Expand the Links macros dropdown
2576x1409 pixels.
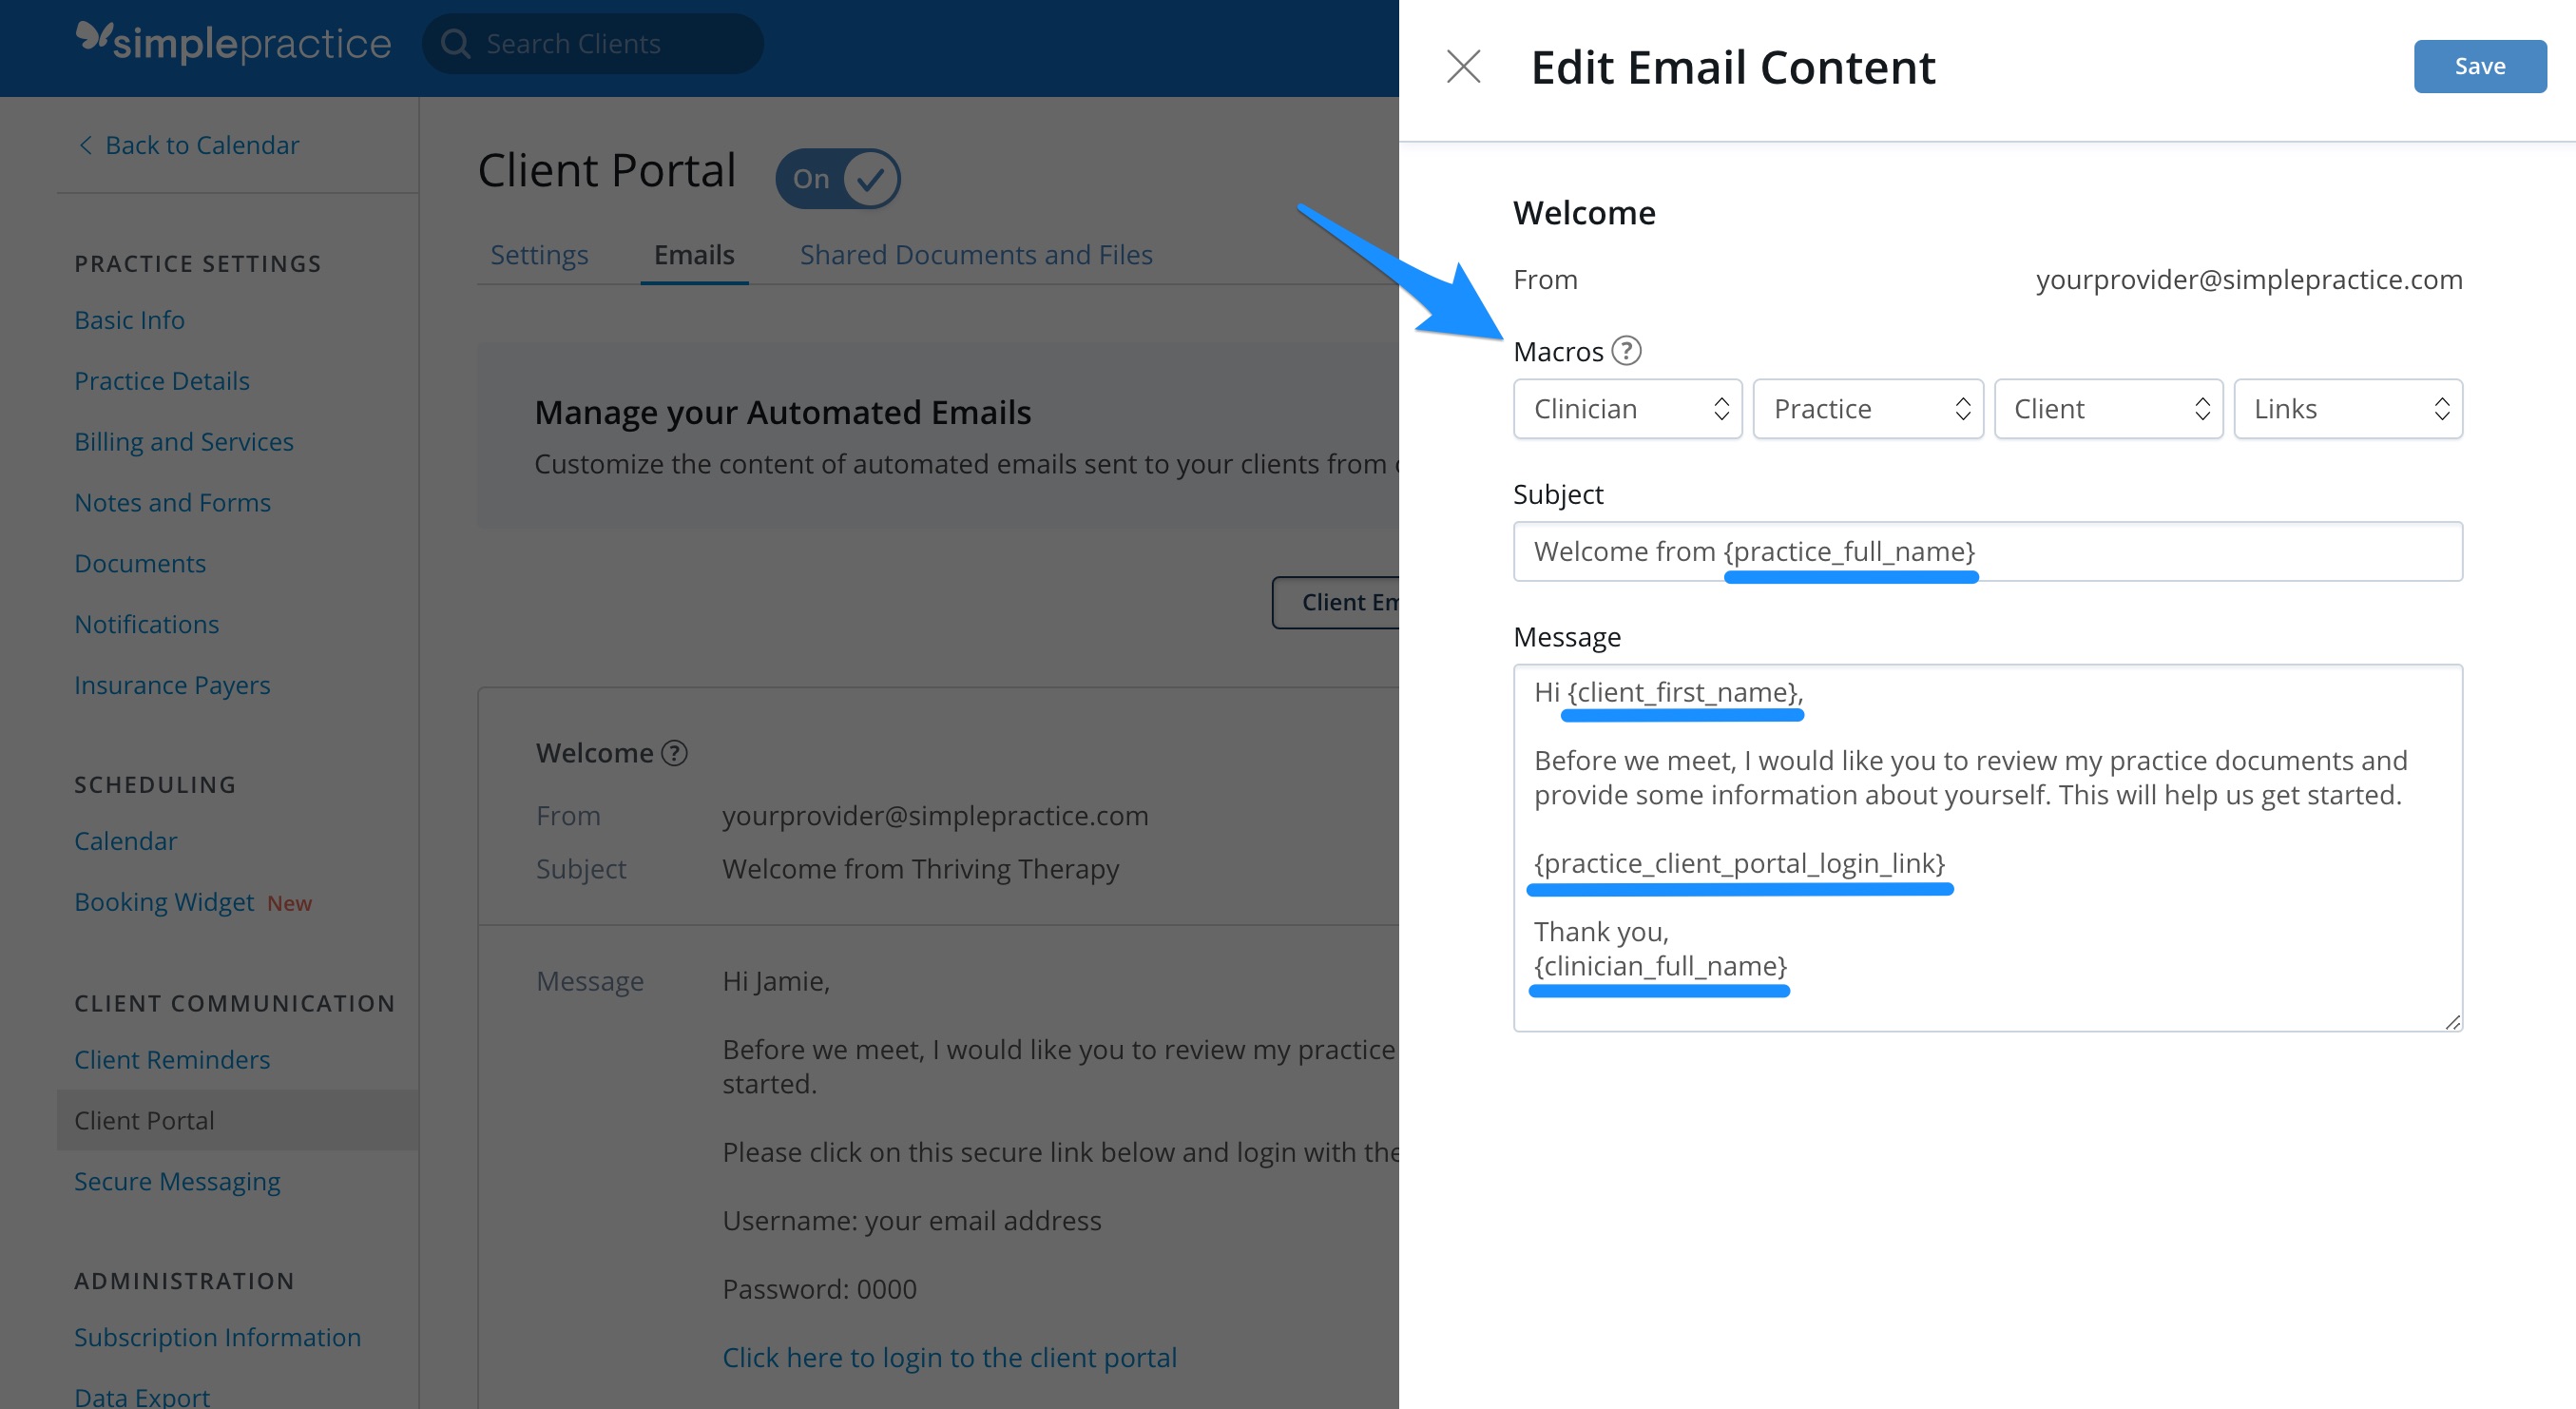[2348, 408]
